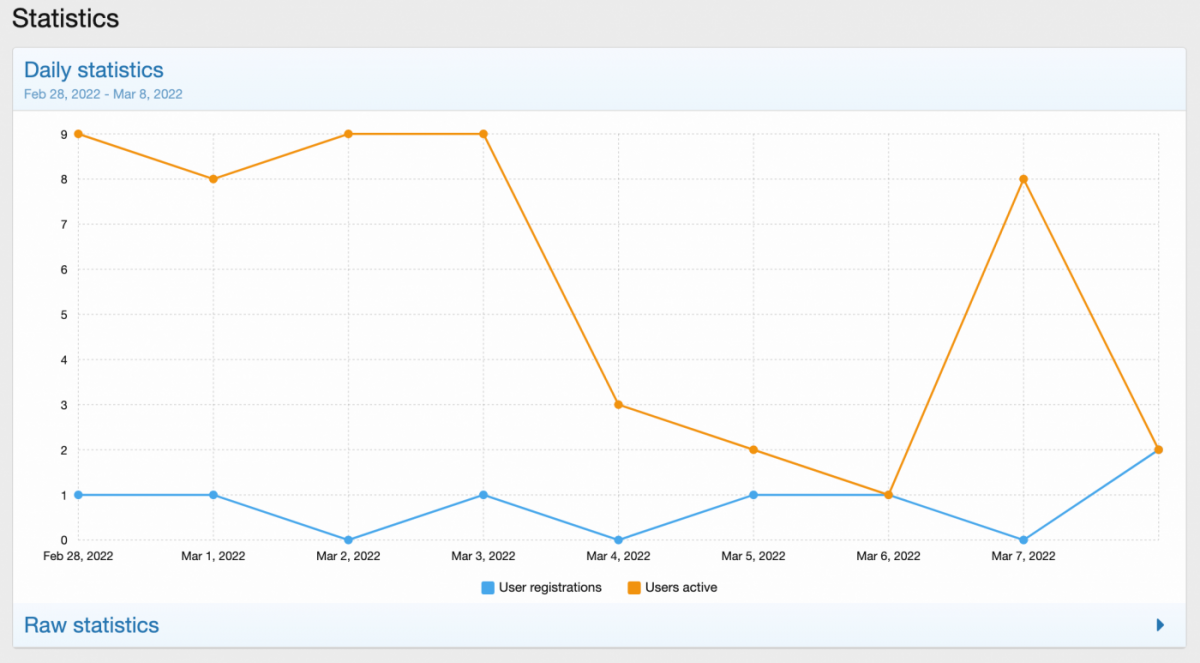Toggle the Users active legend entry
The height and width of the screenshot is (663, 1200).
point(672,587)
